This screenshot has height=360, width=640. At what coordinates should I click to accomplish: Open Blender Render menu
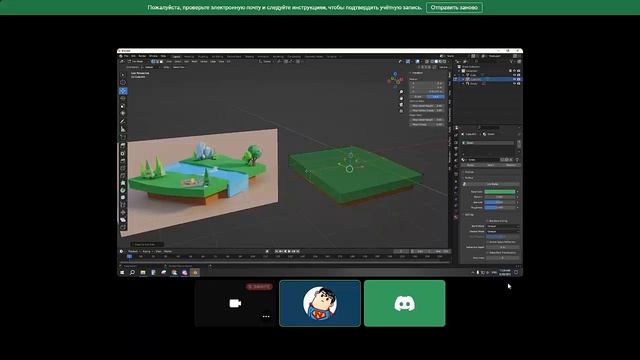tap(142, 56)
